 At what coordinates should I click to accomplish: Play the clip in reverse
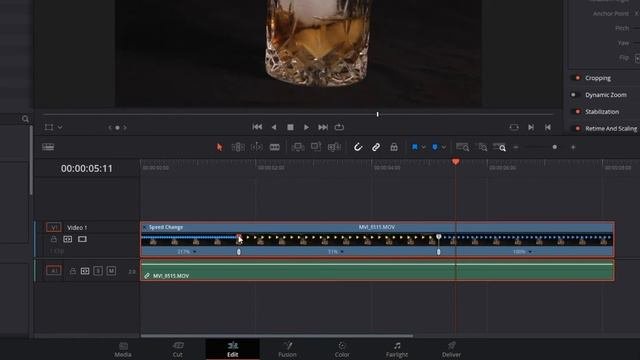click(274, 127)
